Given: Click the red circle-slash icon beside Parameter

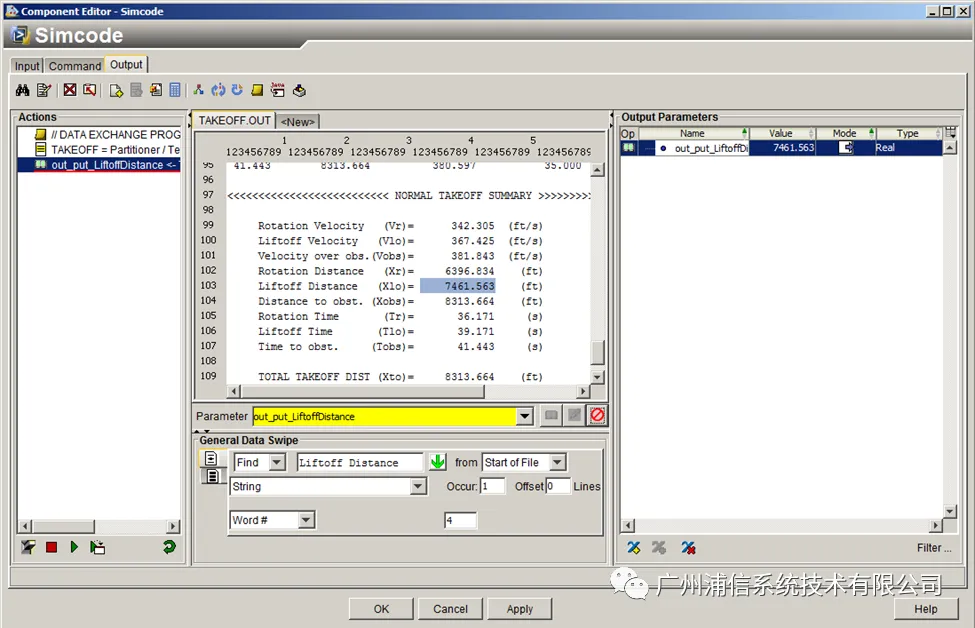Looking at the screenshot, I should tap(597, 415).
